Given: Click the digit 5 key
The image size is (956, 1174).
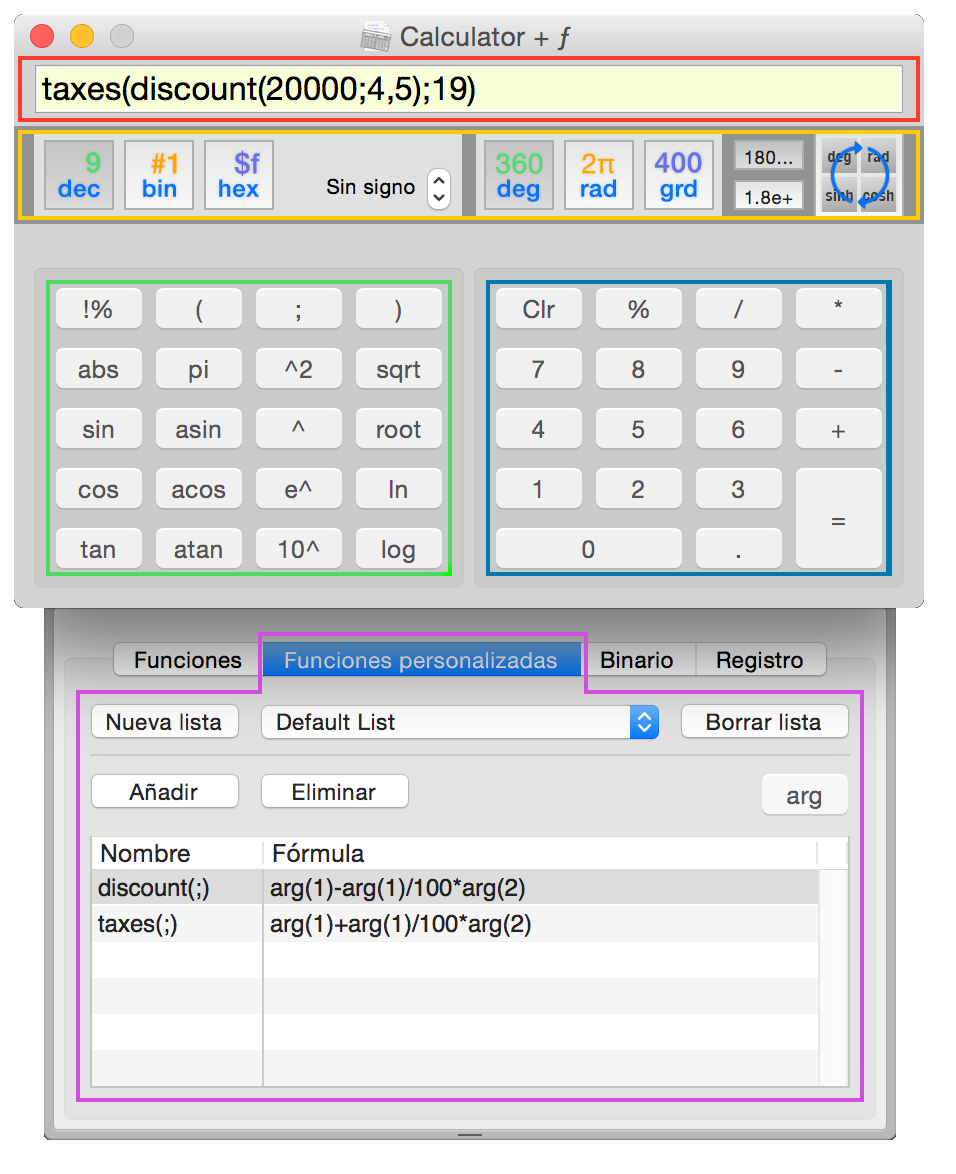Looking at the screenshot, I should coord(639,429).
